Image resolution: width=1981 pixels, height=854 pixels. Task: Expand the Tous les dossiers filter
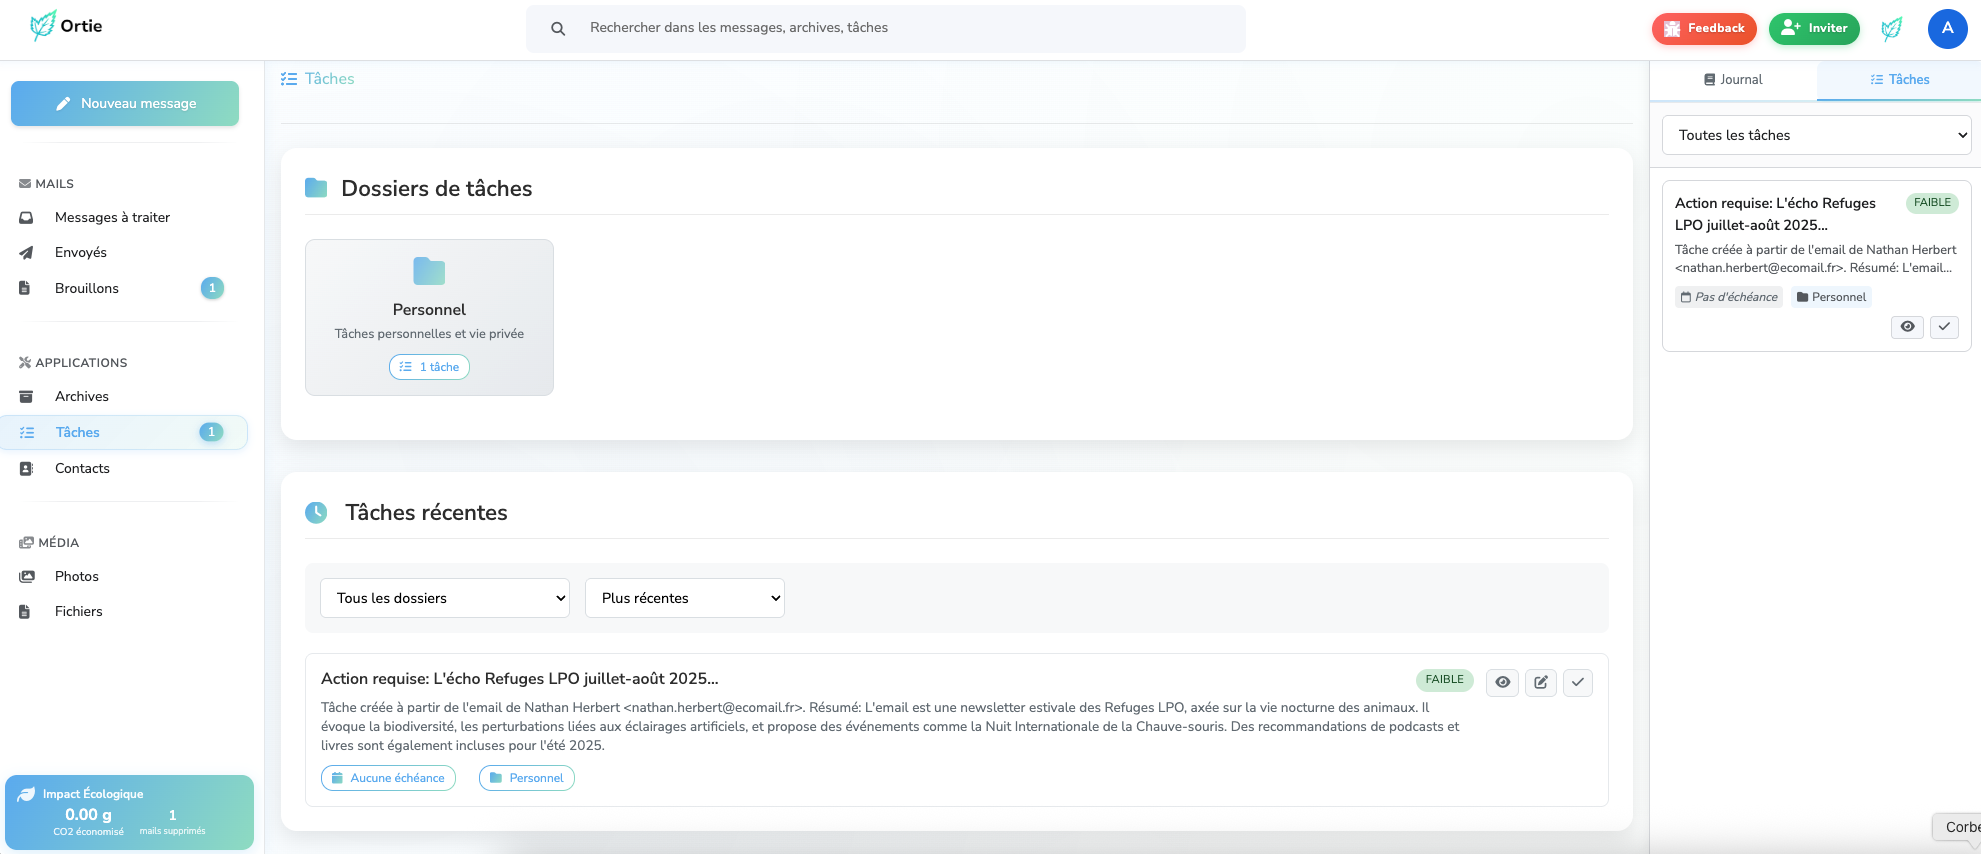pos(444,598)
